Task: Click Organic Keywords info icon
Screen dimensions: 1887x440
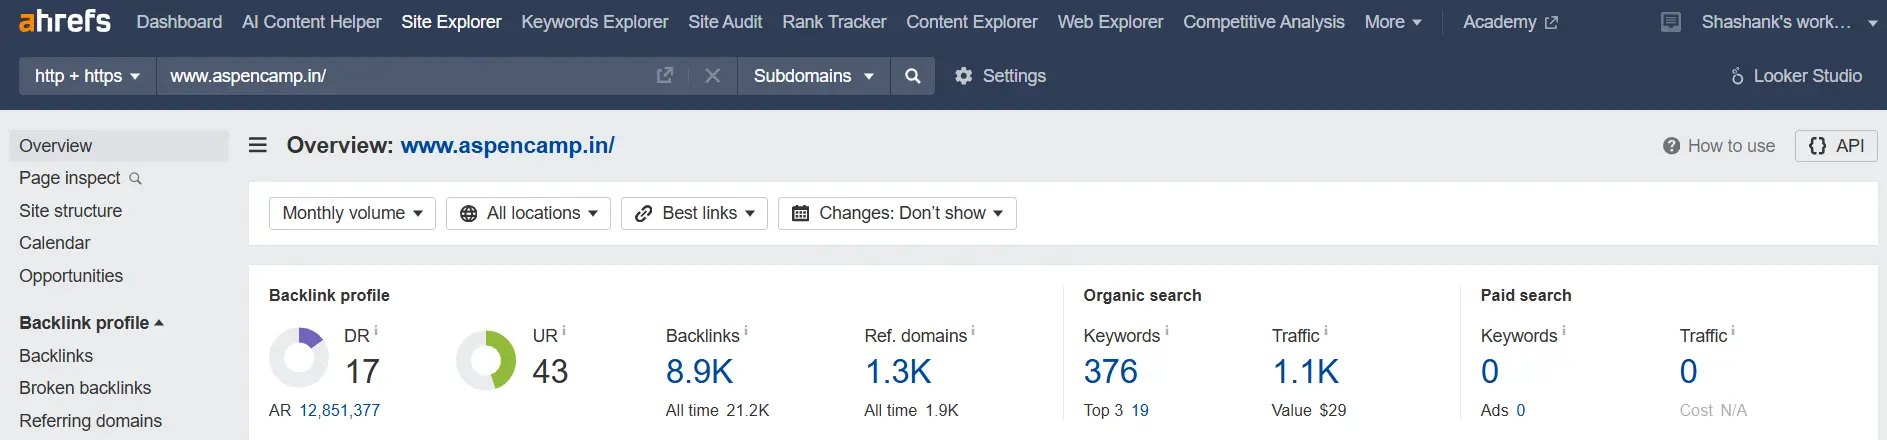Action: coord(1166,330)
